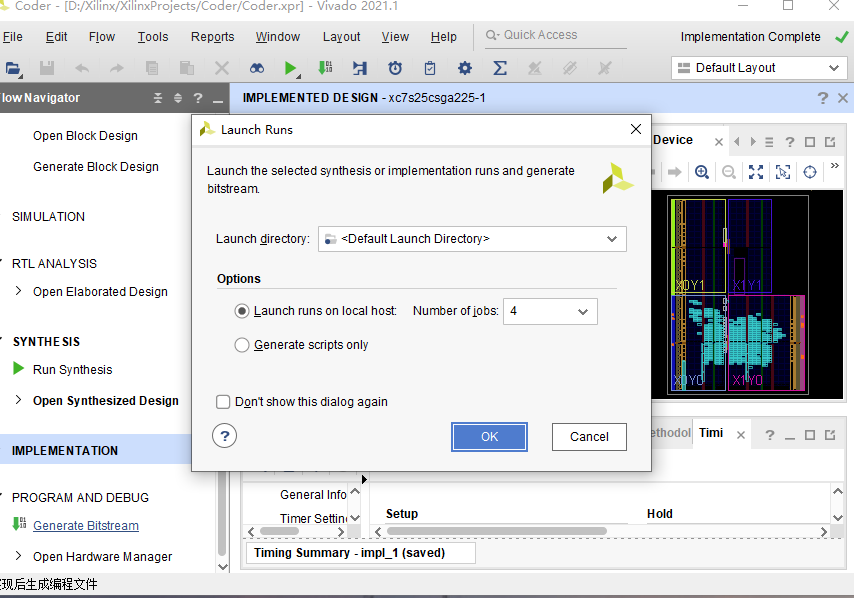The width and height of the screenshot is (854, 598).
Task: Select Launch runs on local host
Action: [242, 311]
